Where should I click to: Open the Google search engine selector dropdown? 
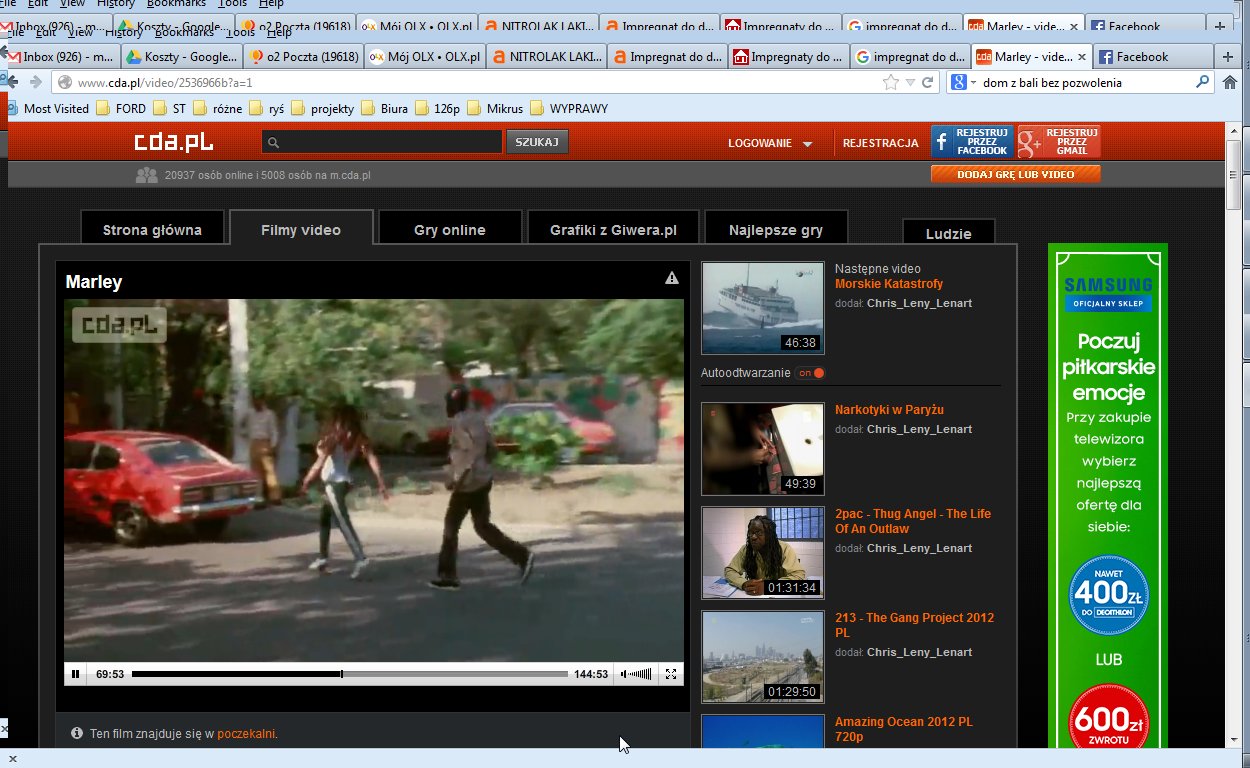point(963,82)
